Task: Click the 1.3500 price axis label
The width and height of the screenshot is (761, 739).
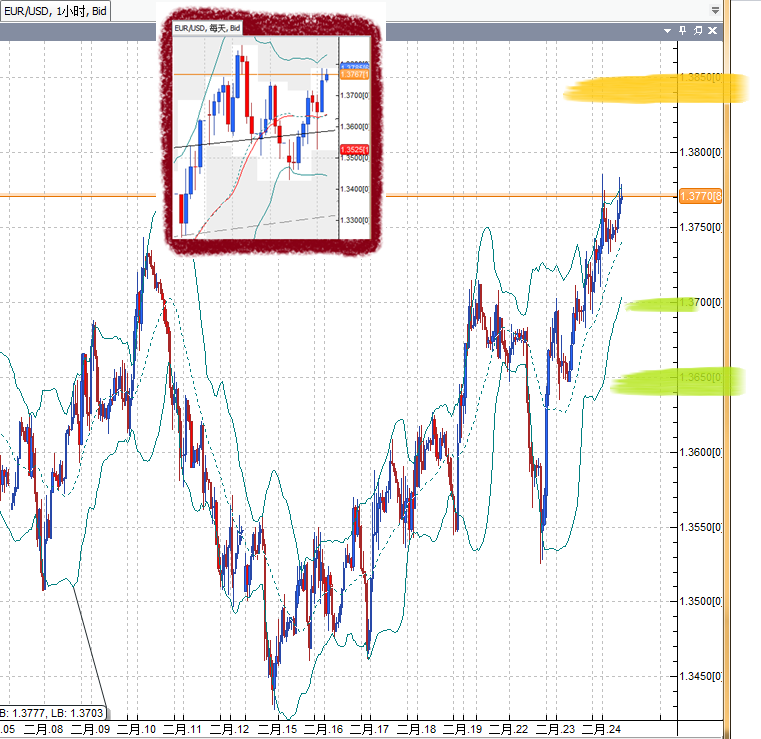Action: (700, 601)
